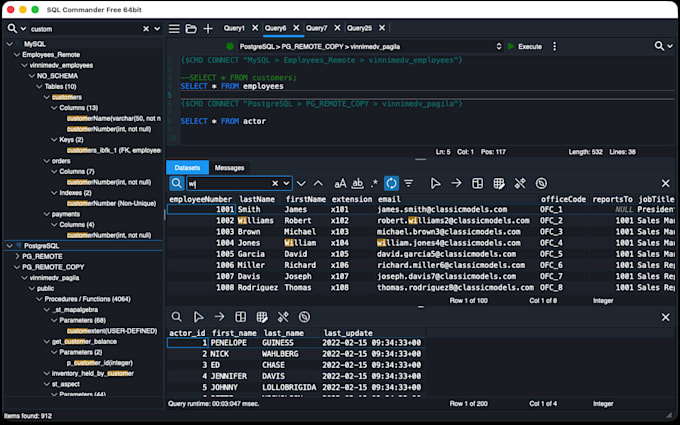Collapse the MySQL tree node
Screen dimensions: 680x425
(10, 44)
